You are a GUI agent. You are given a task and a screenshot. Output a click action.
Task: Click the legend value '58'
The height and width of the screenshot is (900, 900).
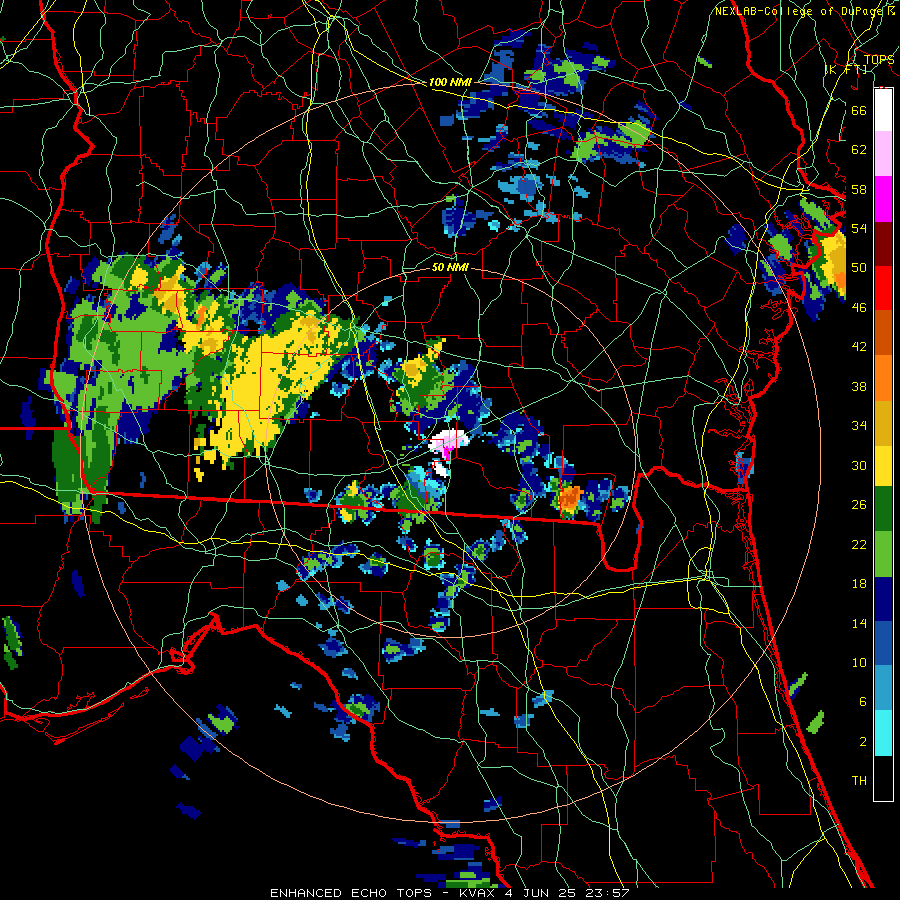coord(859,189)
